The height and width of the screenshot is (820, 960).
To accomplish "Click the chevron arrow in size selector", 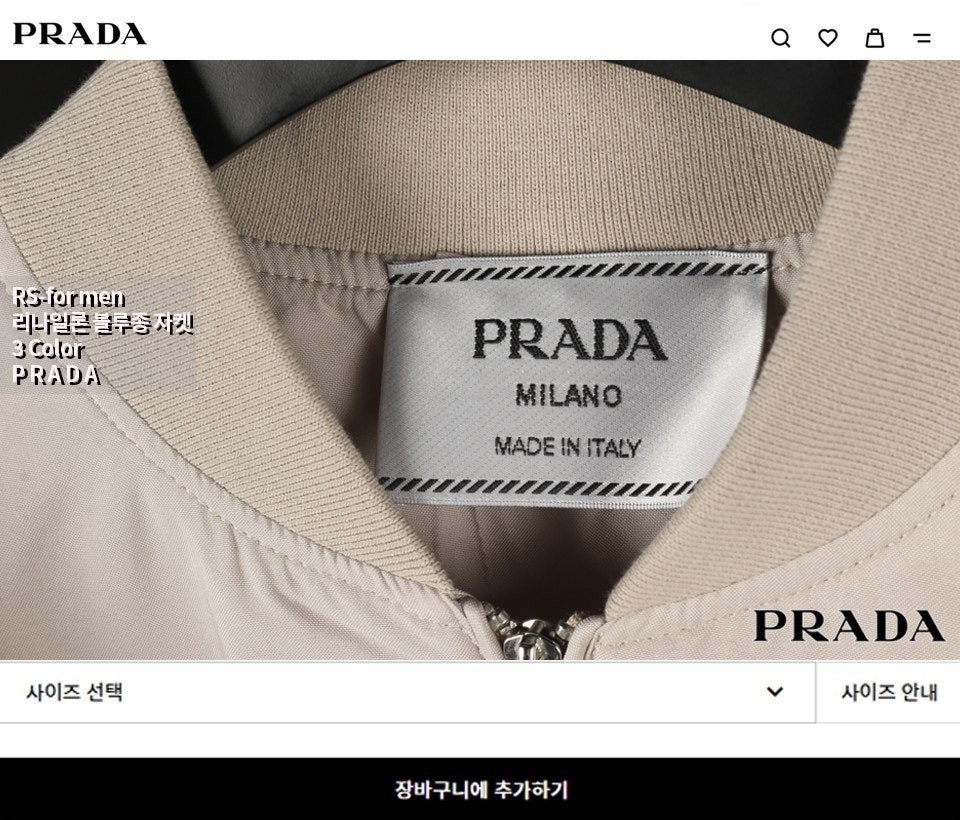I will tap(775, 691).
